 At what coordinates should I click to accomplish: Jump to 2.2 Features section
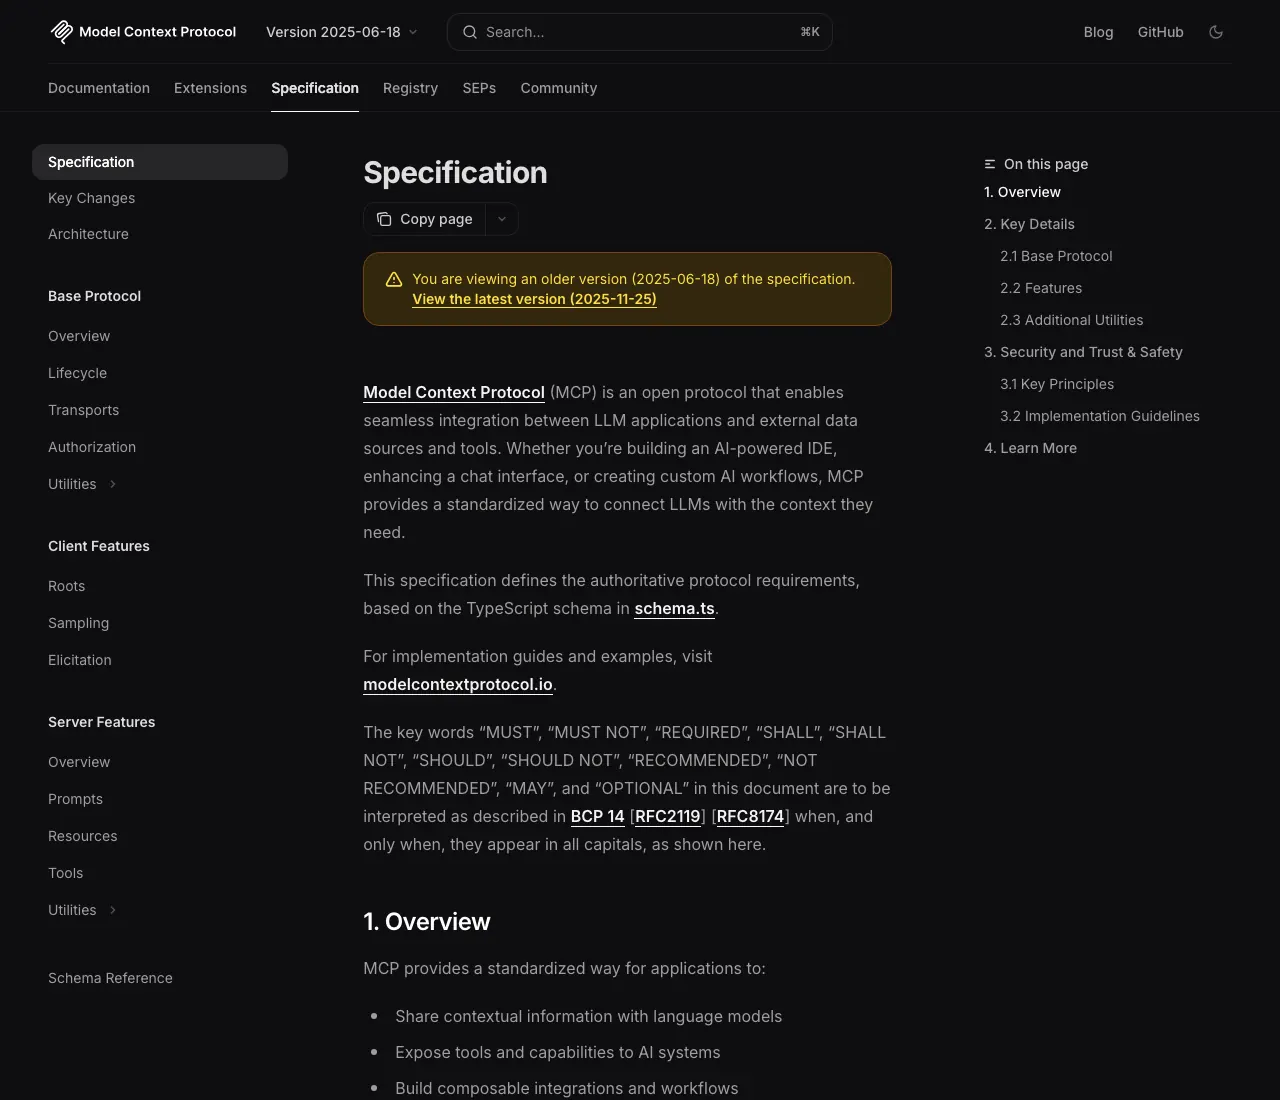pyautogui.click(x=1041, y=288)
